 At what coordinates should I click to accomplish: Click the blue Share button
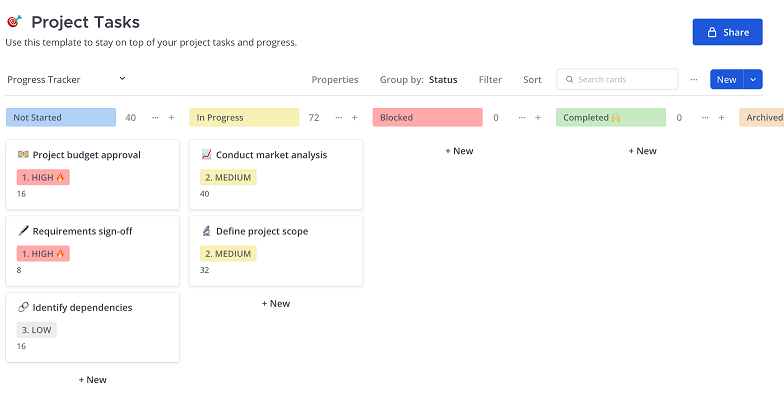(x=727, y=32)
